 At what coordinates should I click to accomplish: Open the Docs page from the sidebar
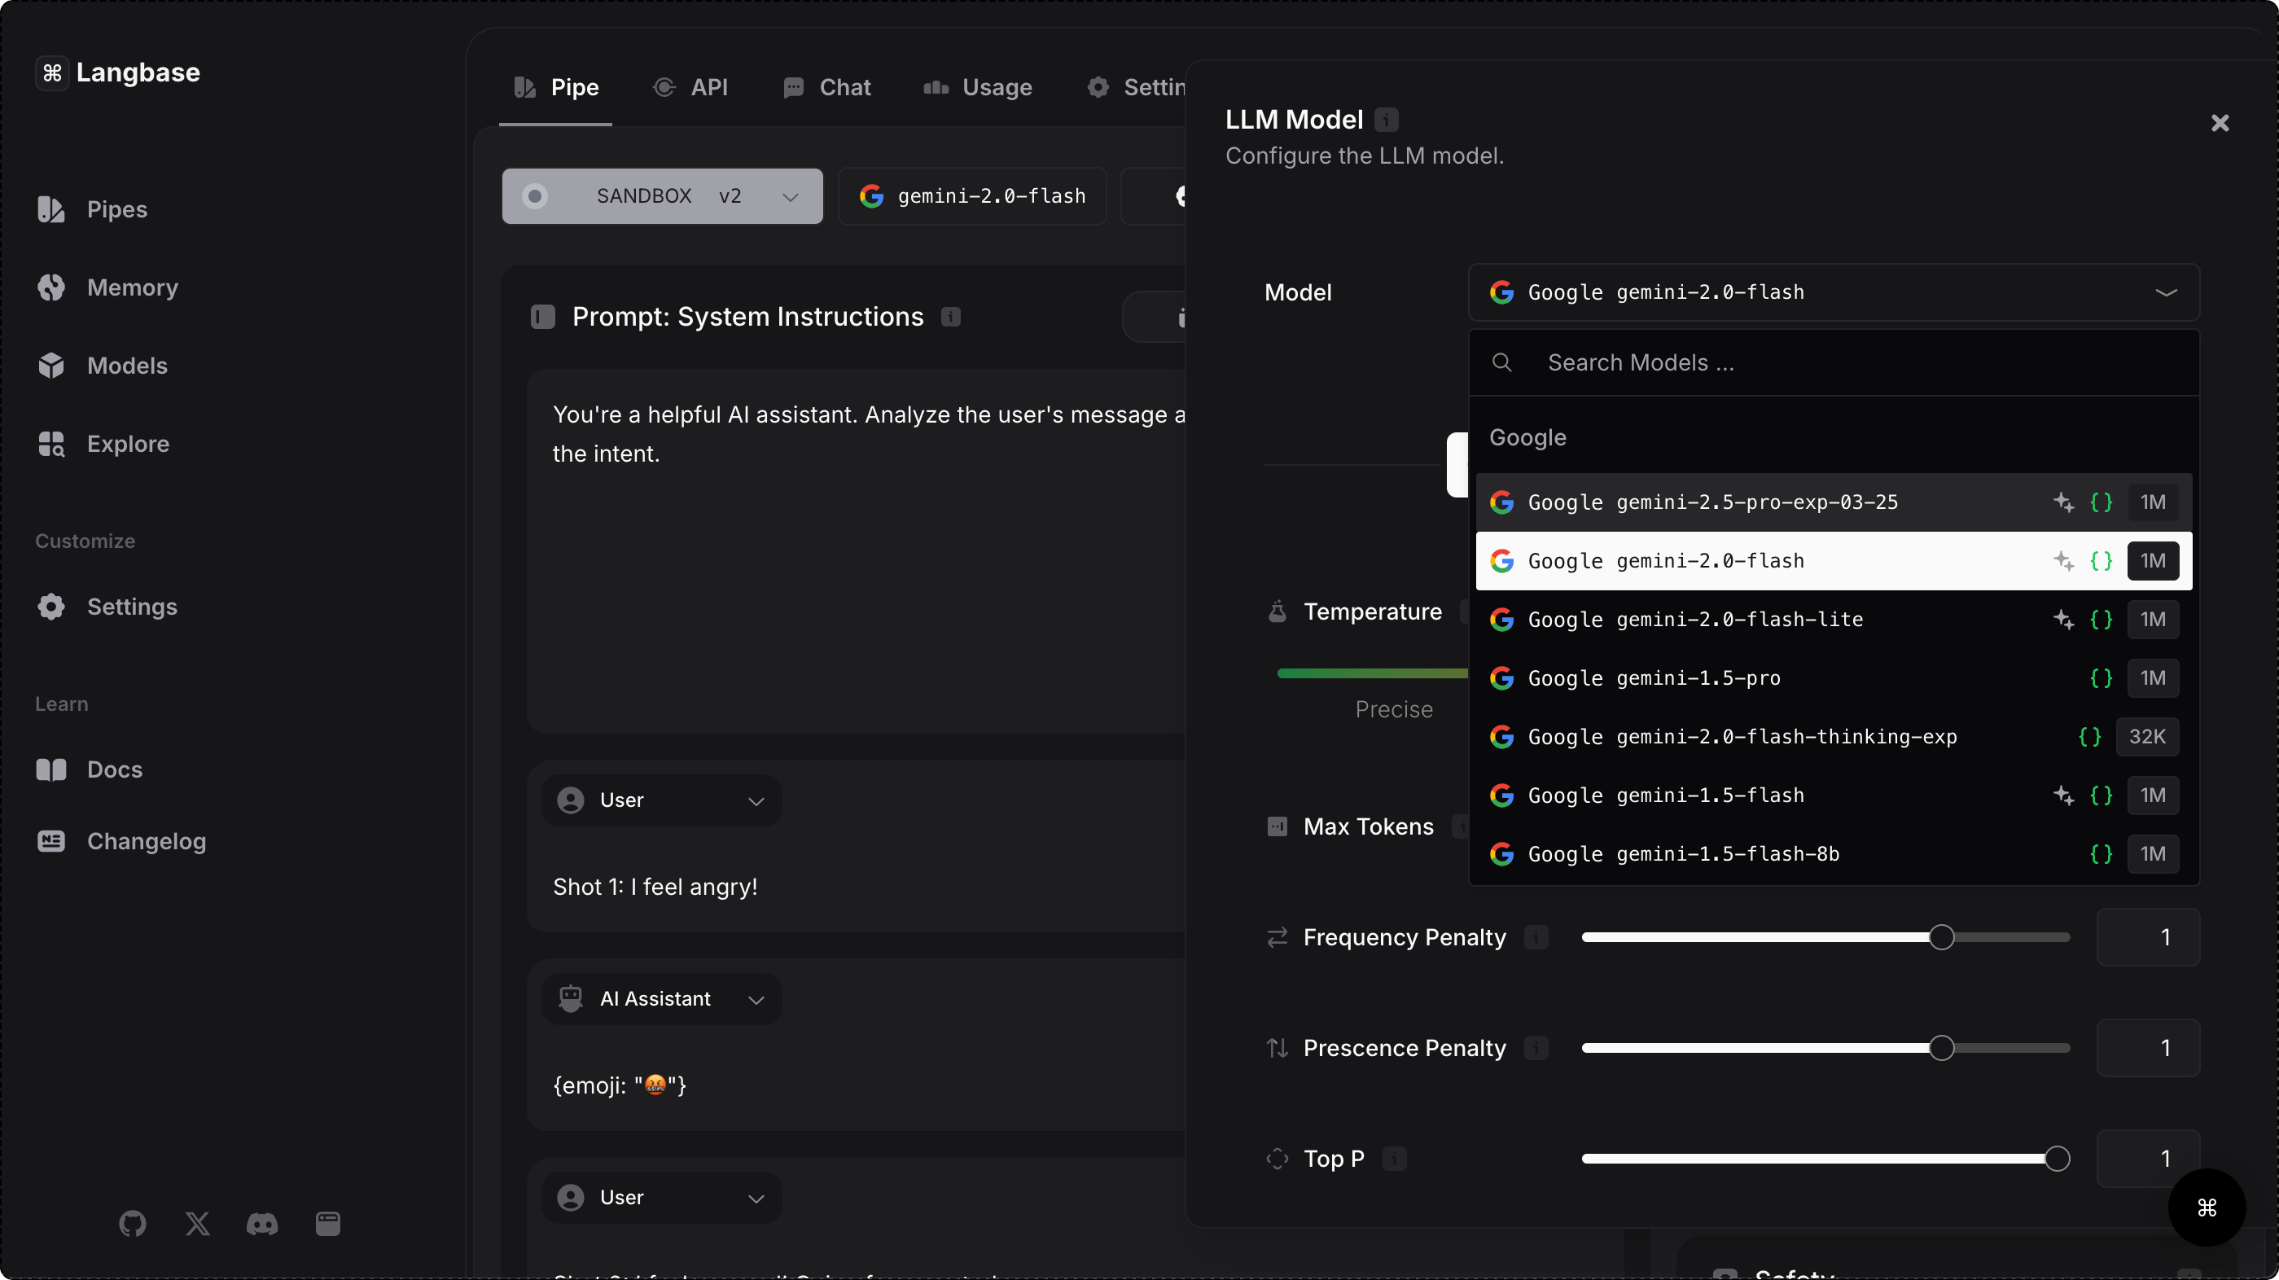click(x=114, y=769)
